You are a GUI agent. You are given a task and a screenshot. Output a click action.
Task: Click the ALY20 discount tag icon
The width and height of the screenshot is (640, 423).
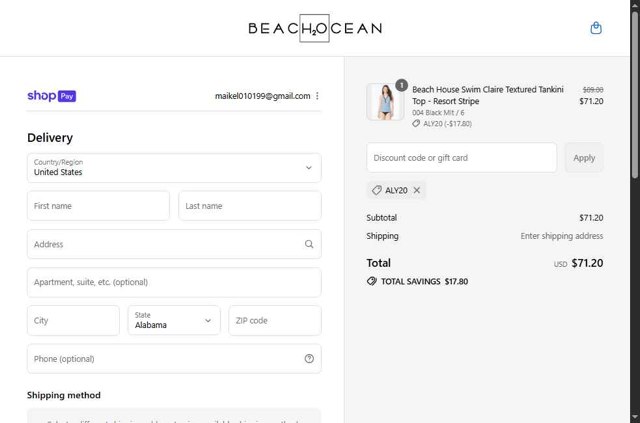[376, 190]
